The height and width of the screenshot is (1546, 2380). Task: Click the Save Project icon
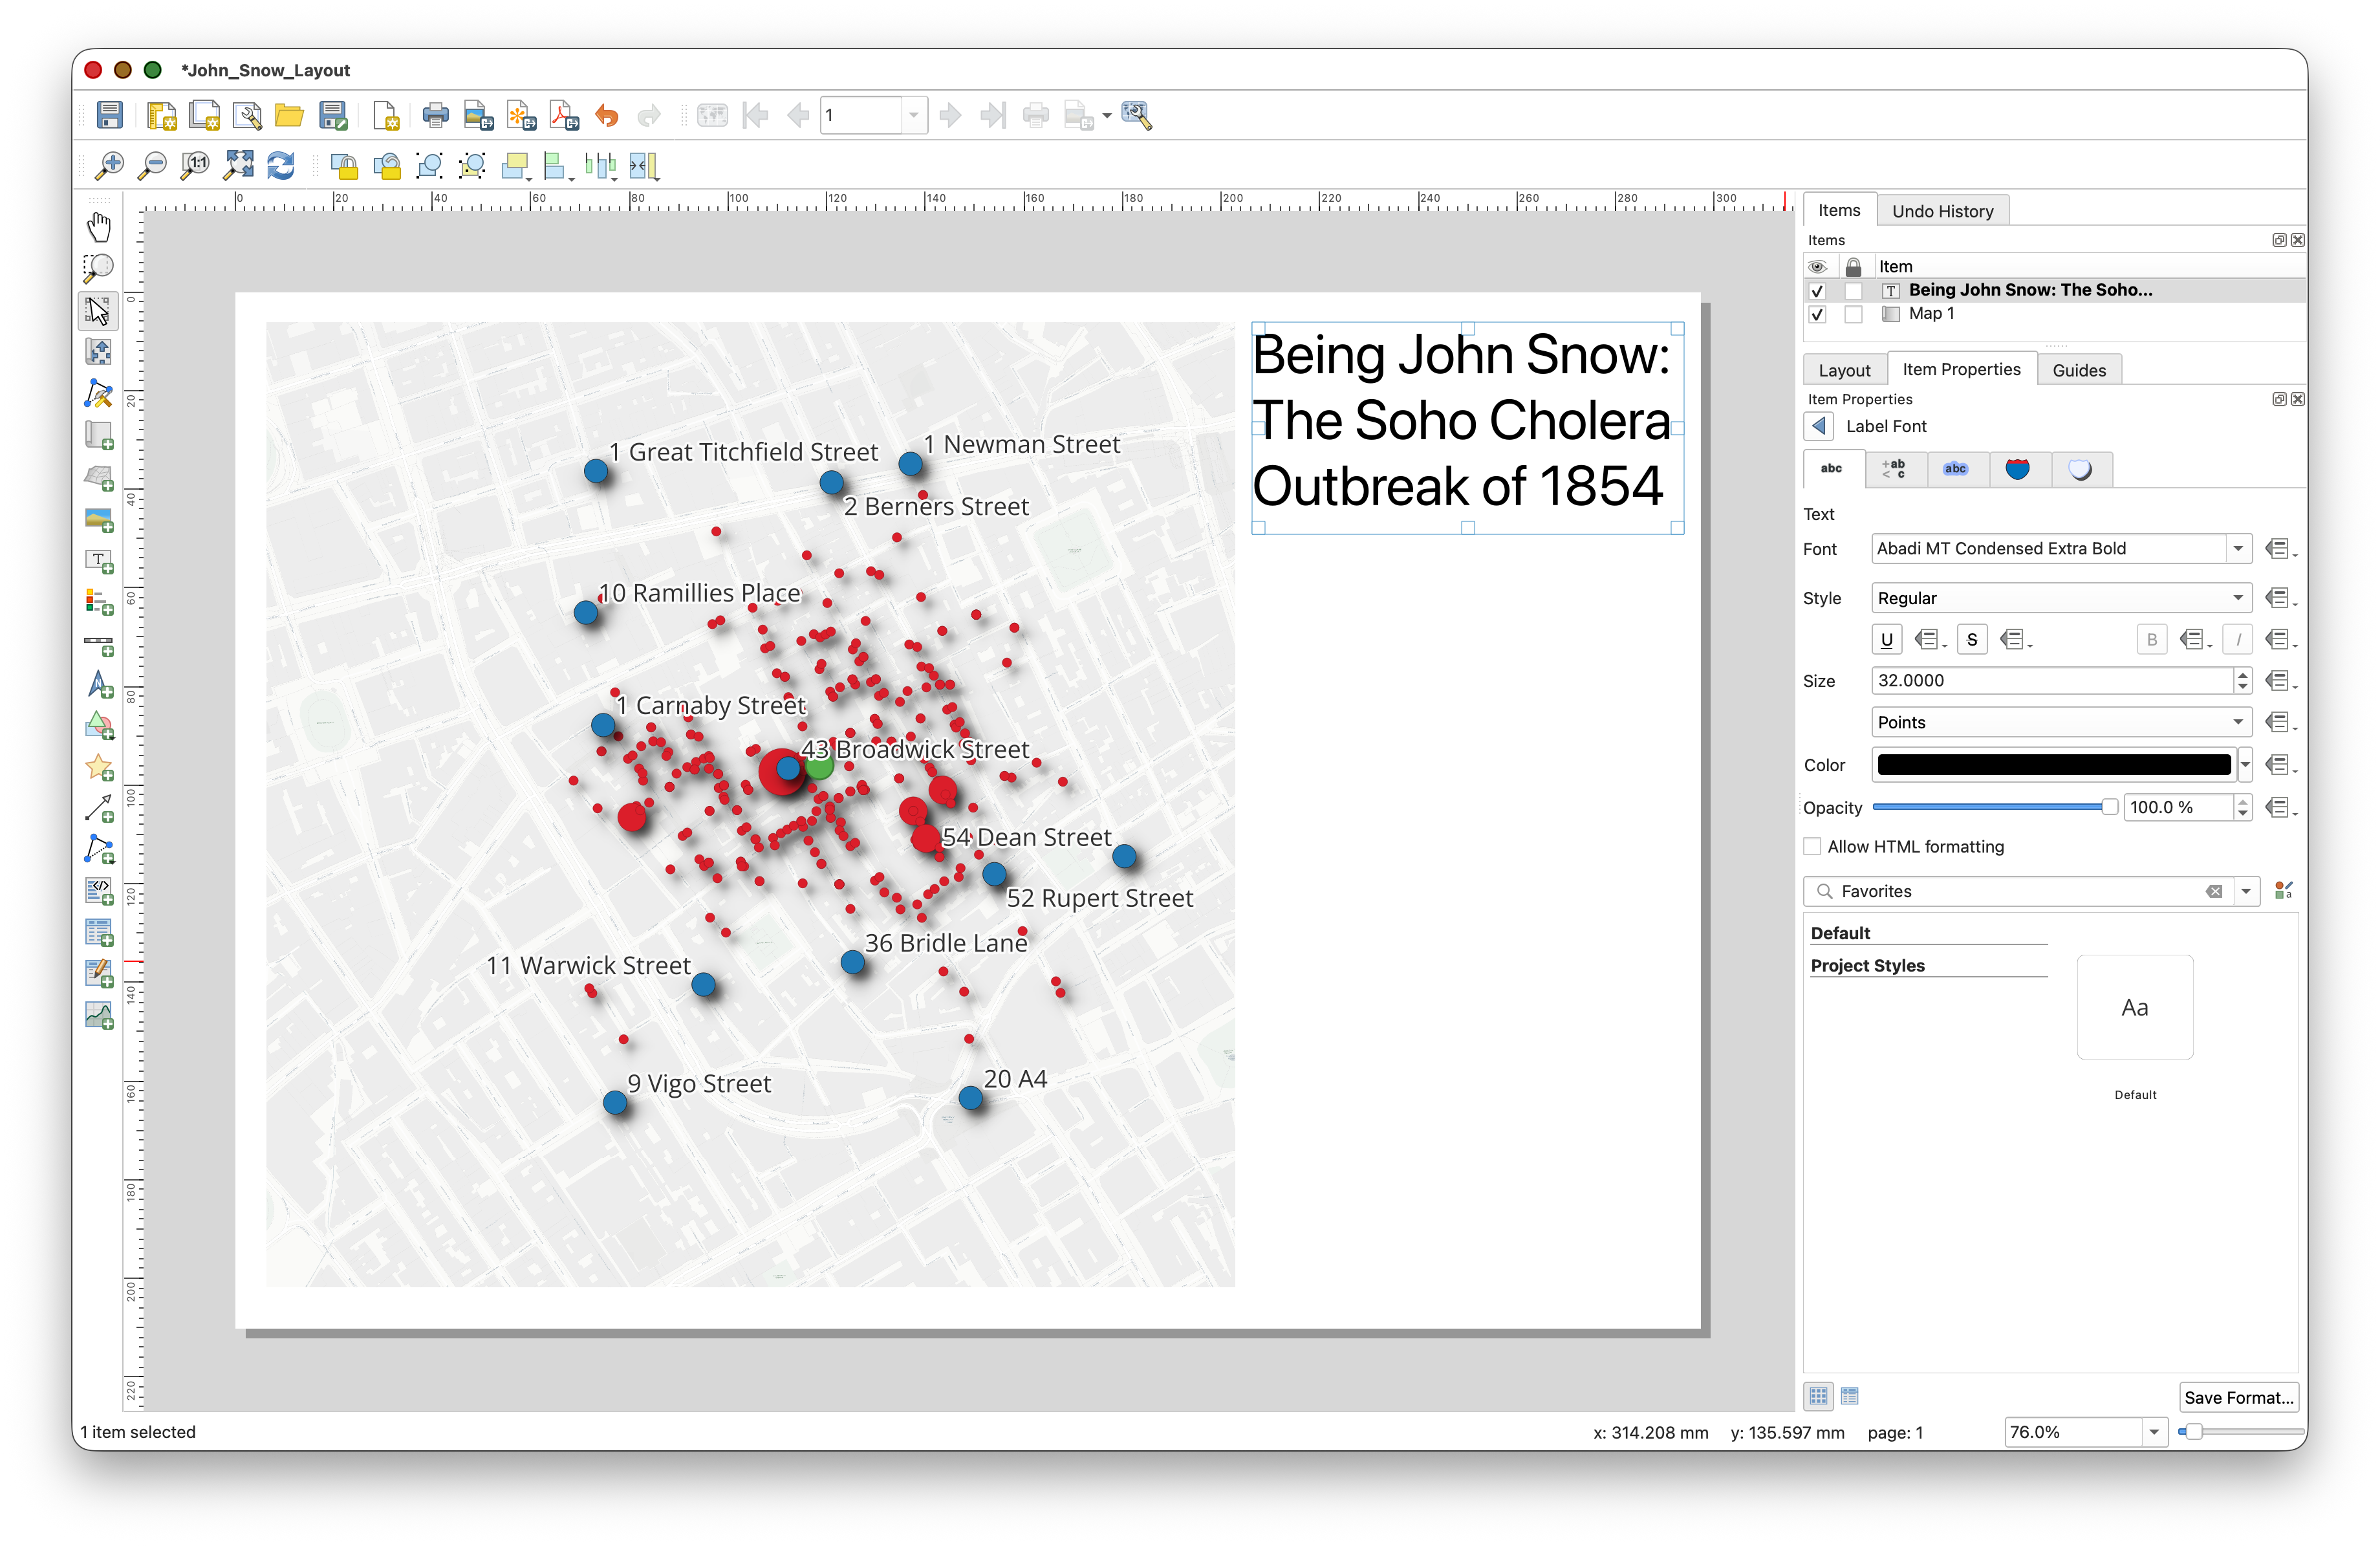pos(109,115)
